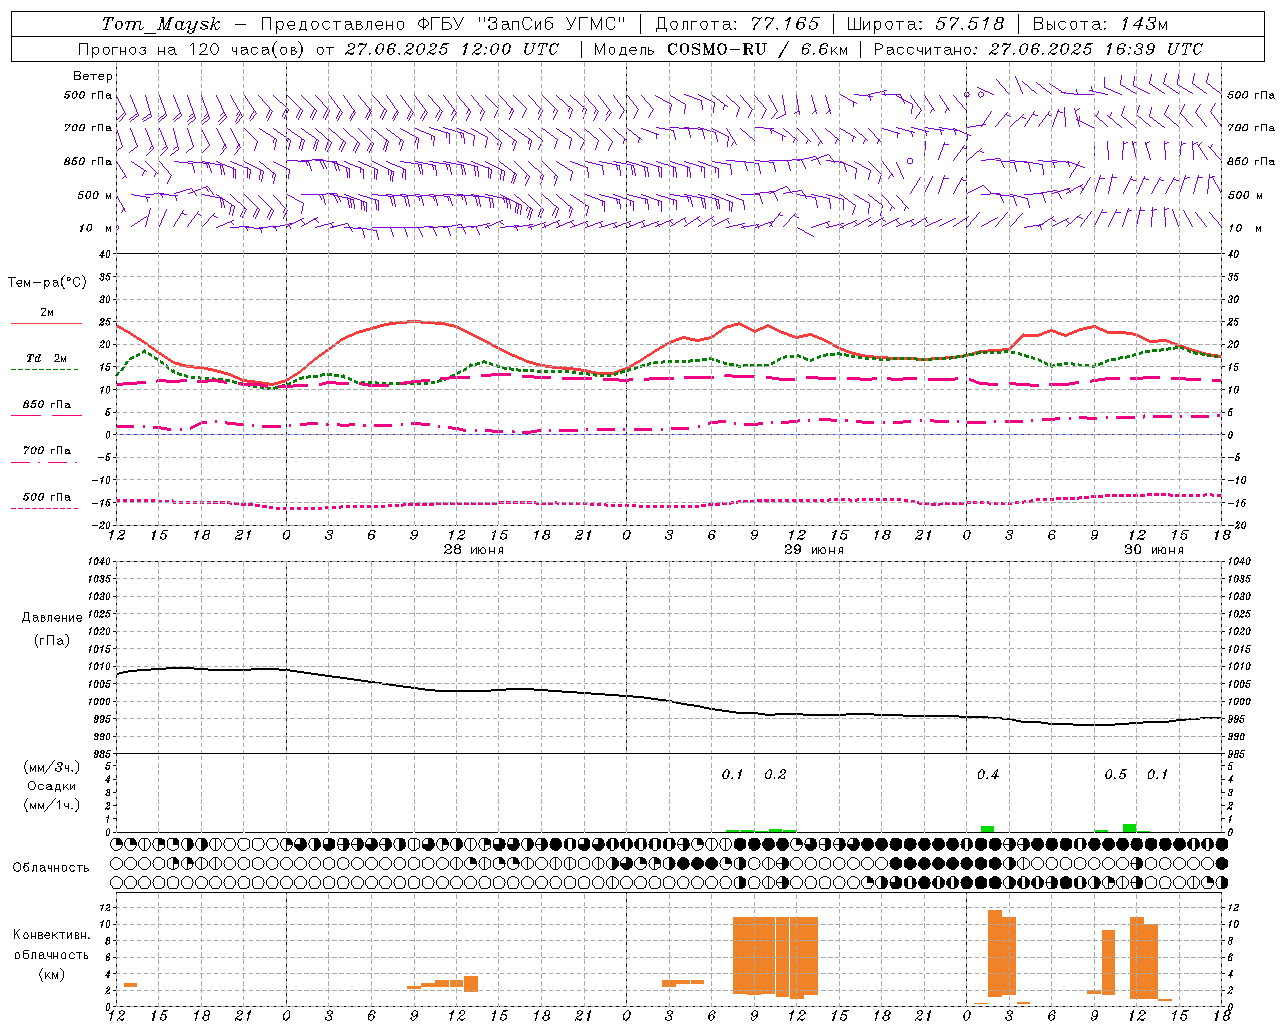Click the latitude value Широта: 57.518

pos(925,24)
